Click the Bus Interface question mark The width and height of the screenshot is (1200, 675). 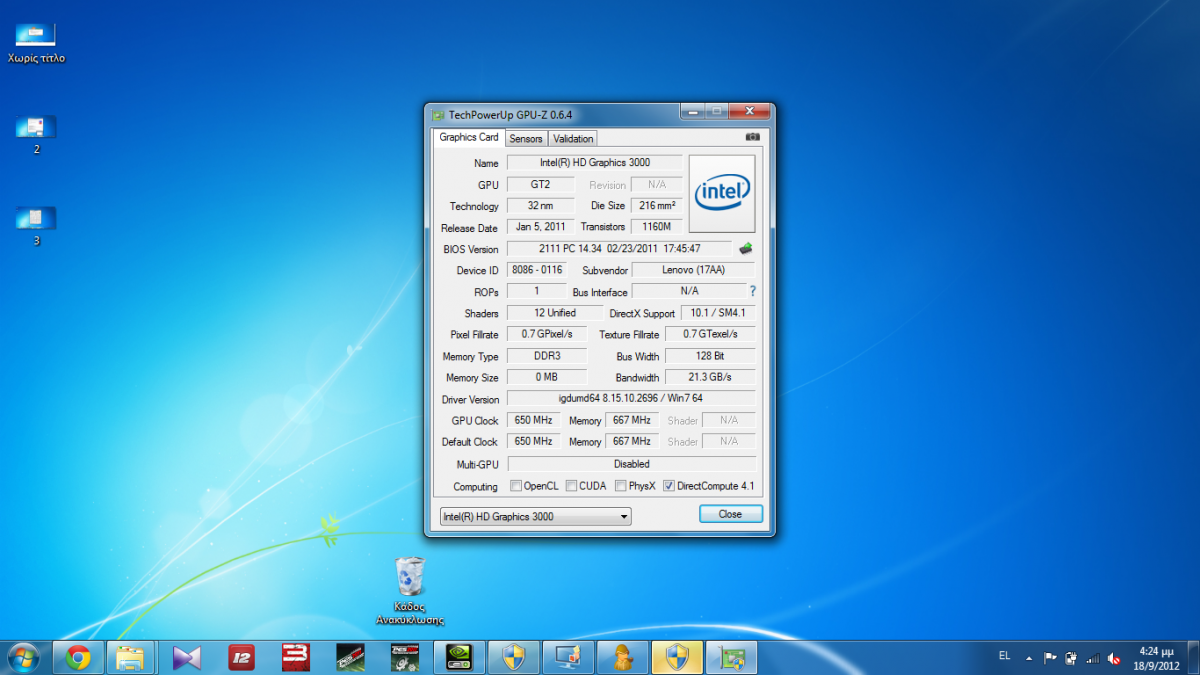[753, 291]
